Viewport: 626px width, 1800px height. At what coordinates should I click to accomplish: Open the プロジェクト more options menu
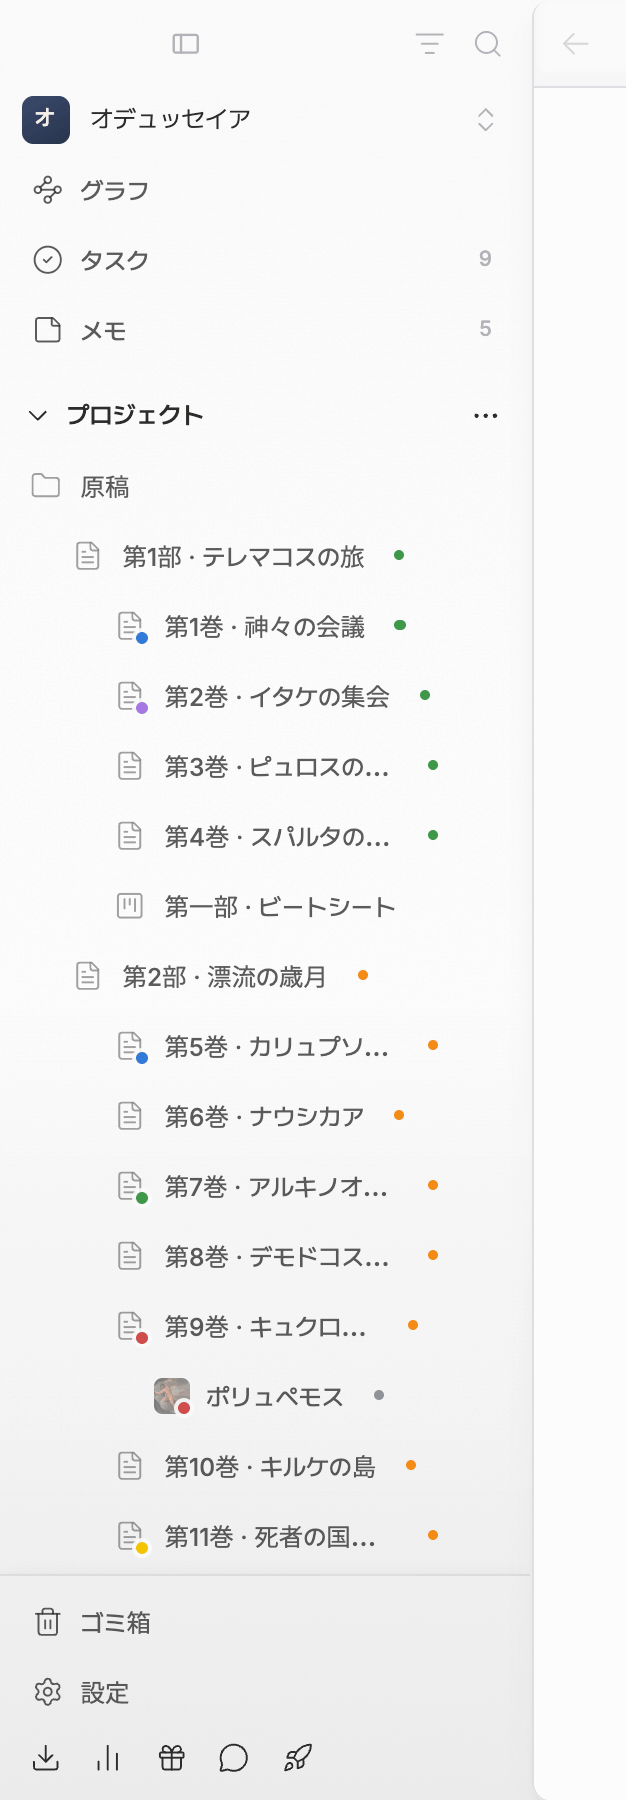[x=486, y=415]
